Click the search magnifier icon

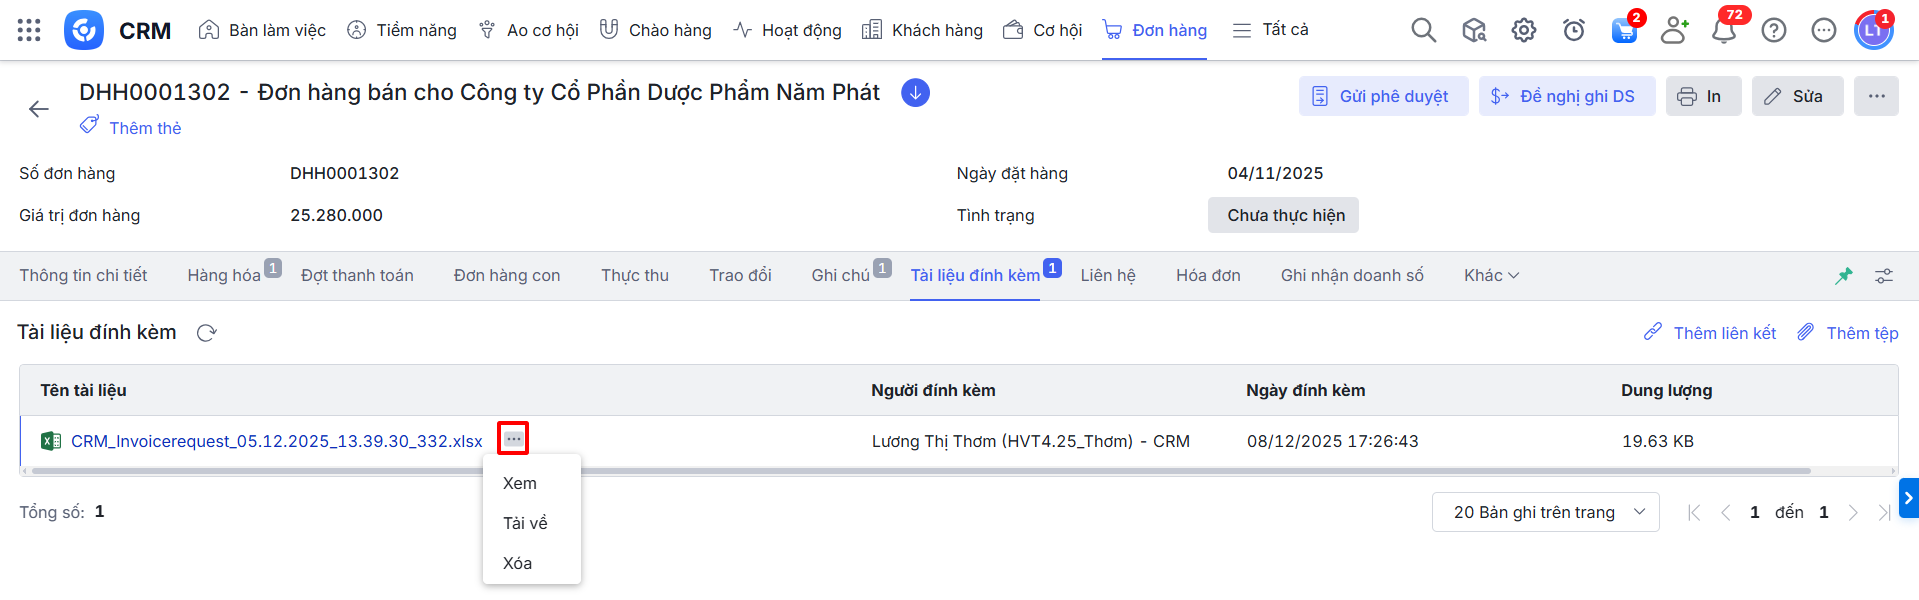(x=1423, y=30)
